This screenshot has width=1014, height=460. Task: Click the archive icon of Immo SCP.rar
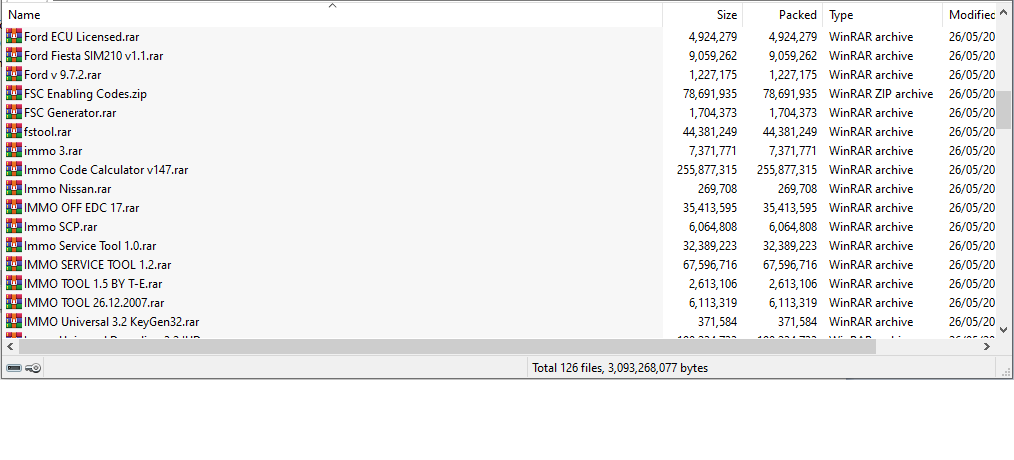pyautogui.click(x=14, y=226)
